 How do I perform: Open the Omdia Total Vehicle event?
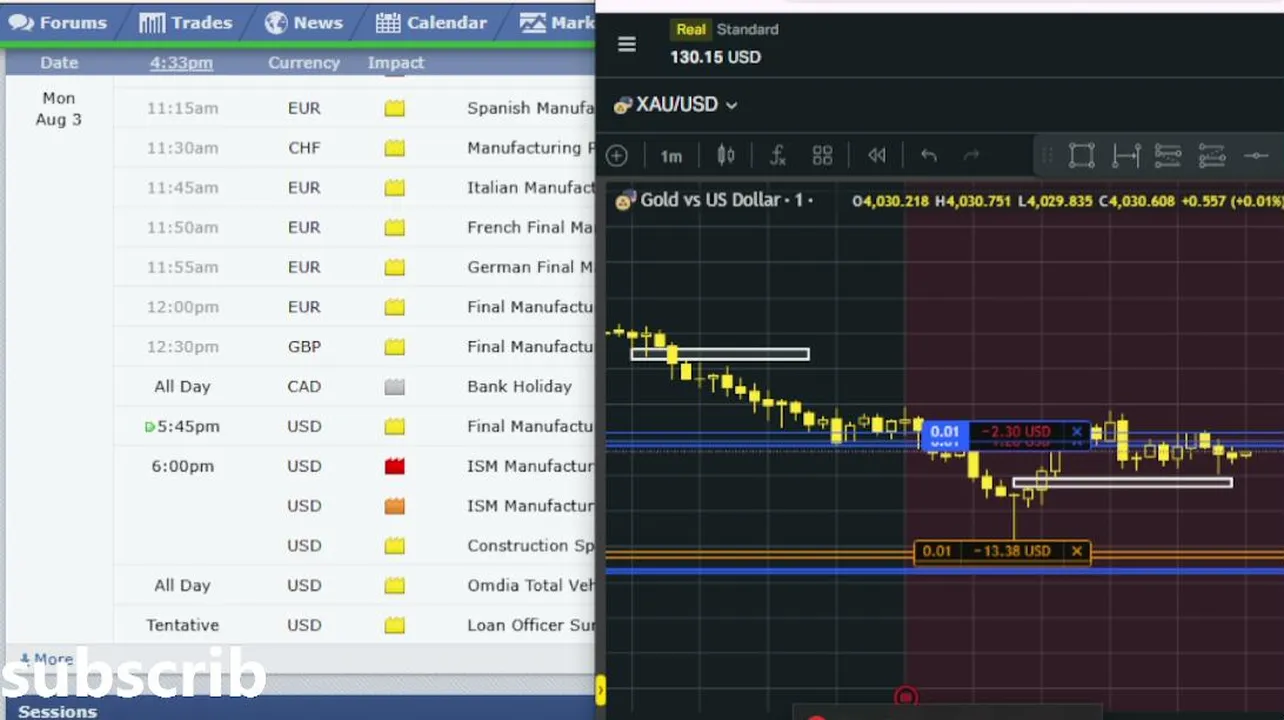click(530, 585)
